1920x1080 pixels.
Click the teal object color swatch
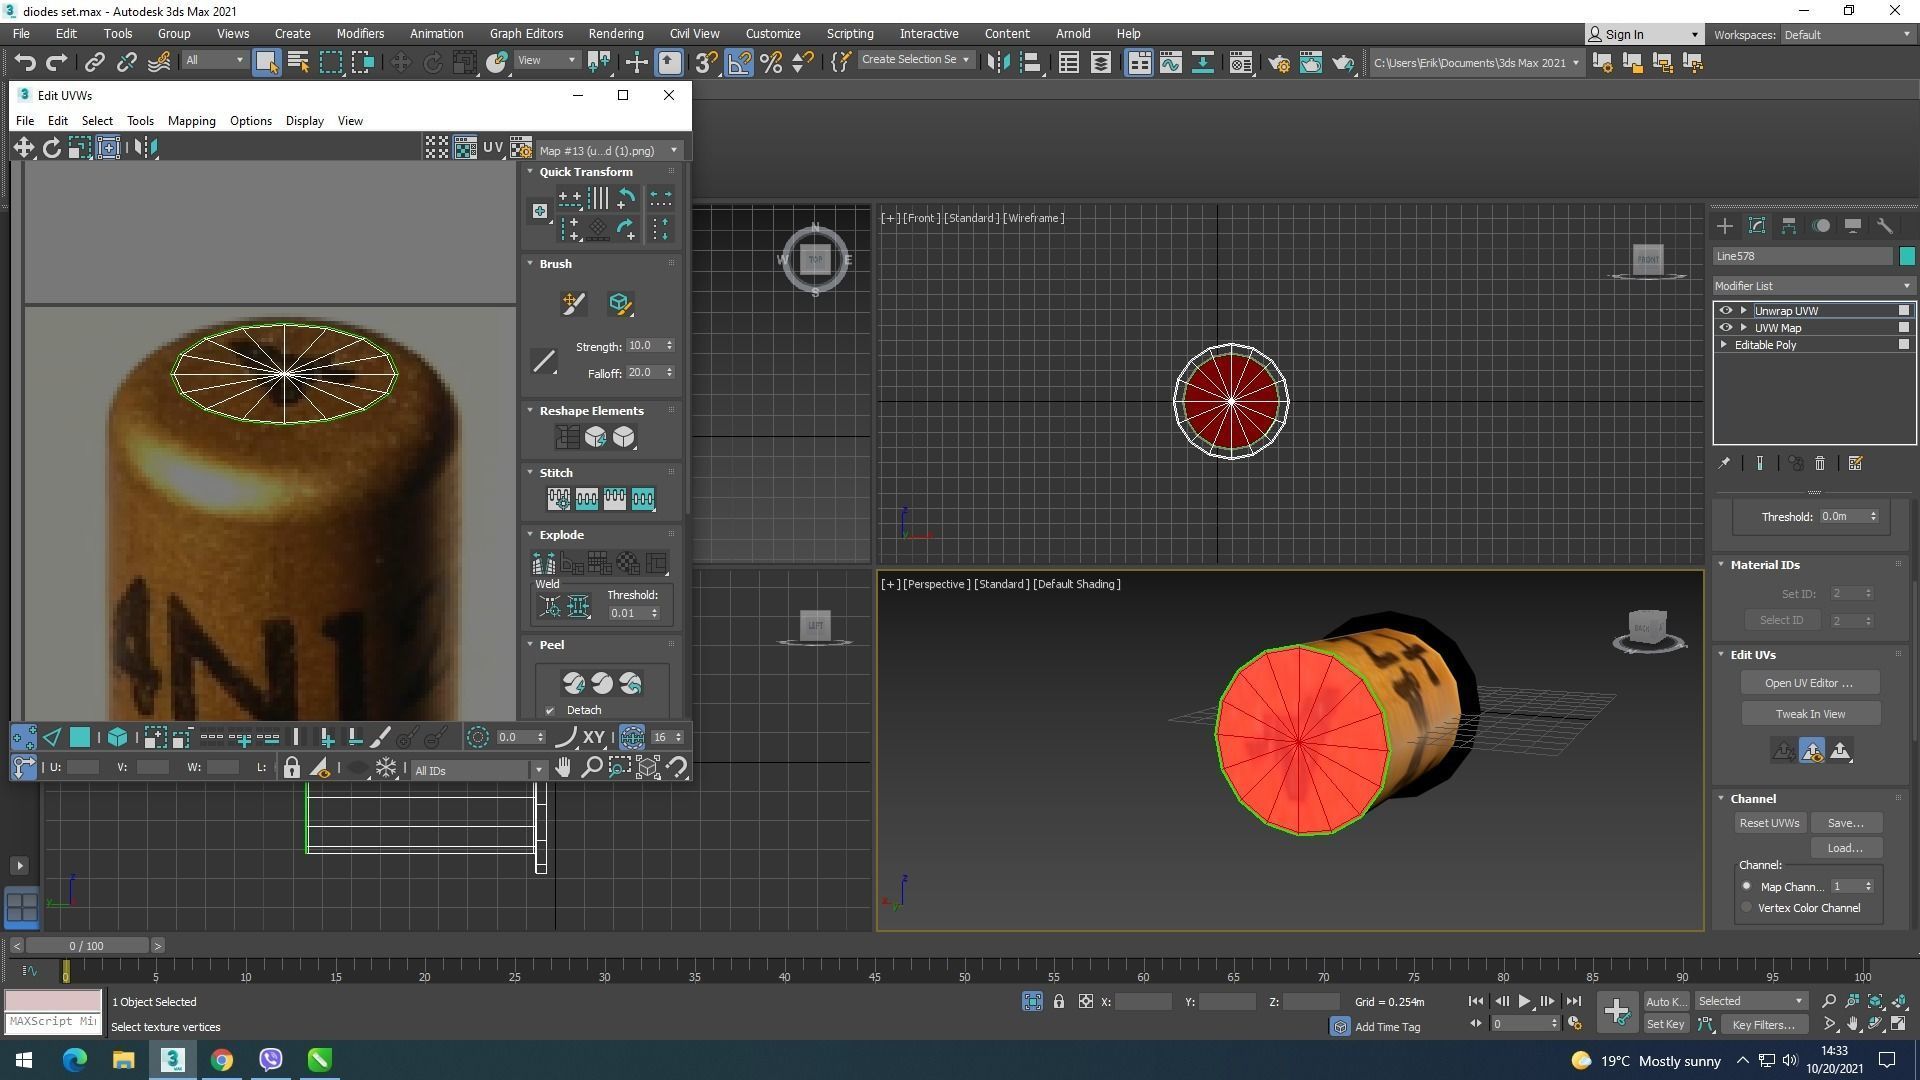pyautogui.click(x=1906, y=256)
